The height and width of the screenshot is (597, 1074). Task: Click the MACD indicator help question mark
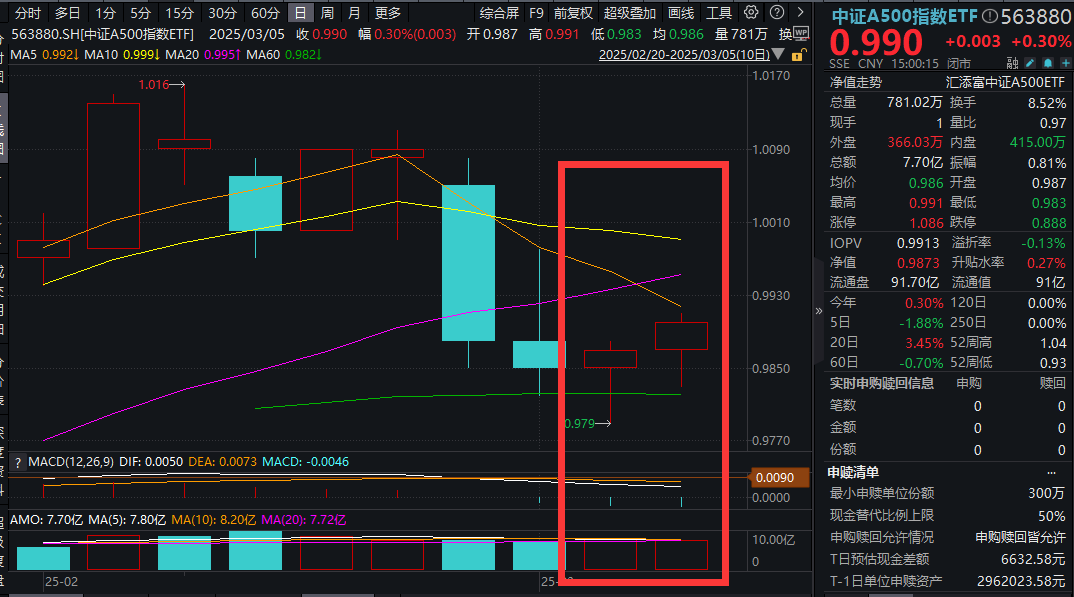(x=17, y=461)
